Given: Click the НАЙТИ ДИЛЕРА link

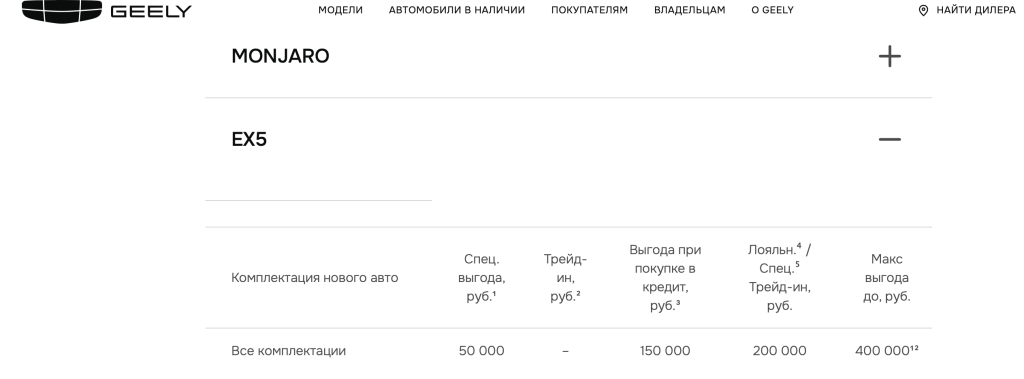Looking at the screenshot, I should pos(976,10).
